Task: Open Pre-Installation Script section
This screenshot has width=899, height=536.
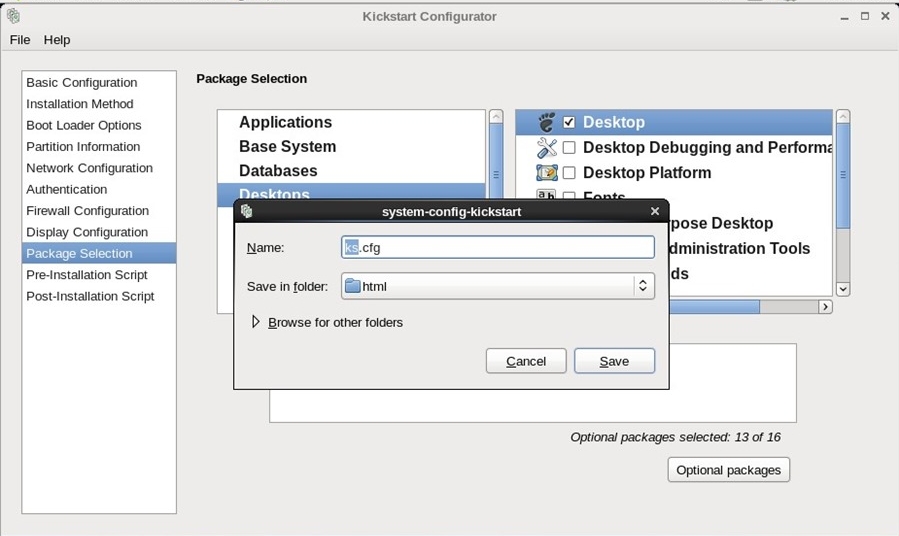Action: click(99, 275)
